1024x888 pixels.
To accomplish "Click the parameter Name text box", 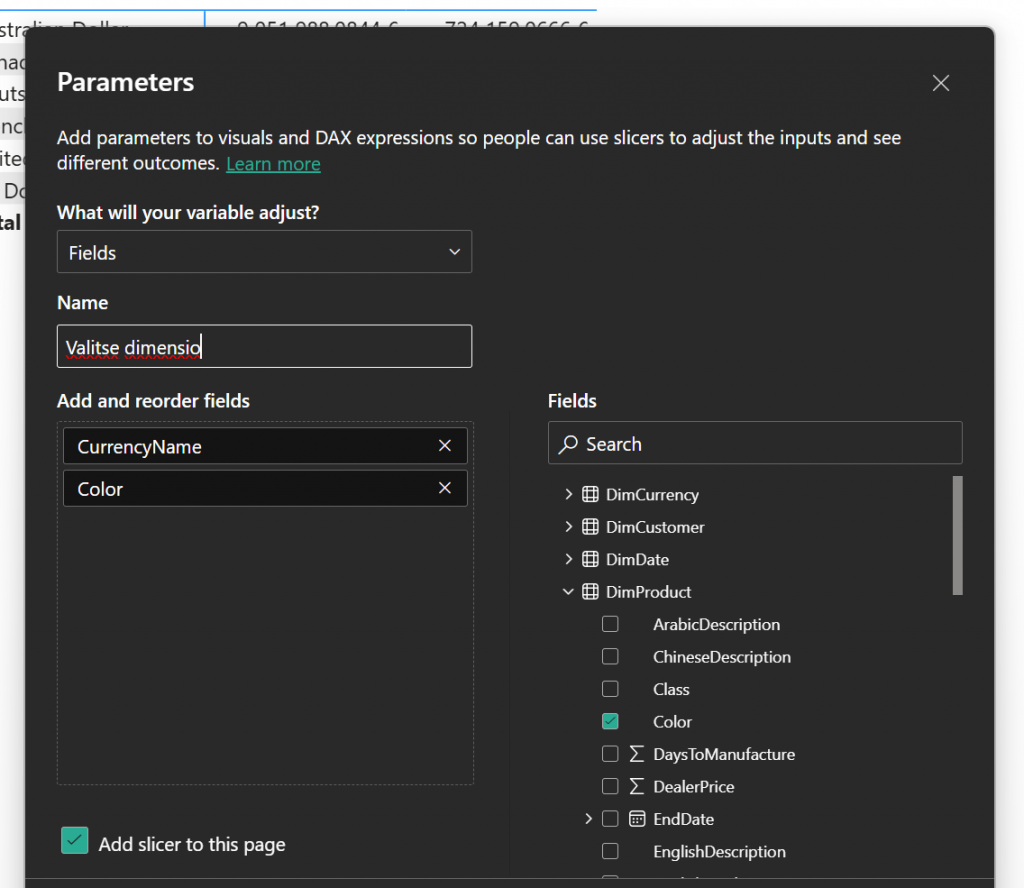I will click(x=264, y=347).
